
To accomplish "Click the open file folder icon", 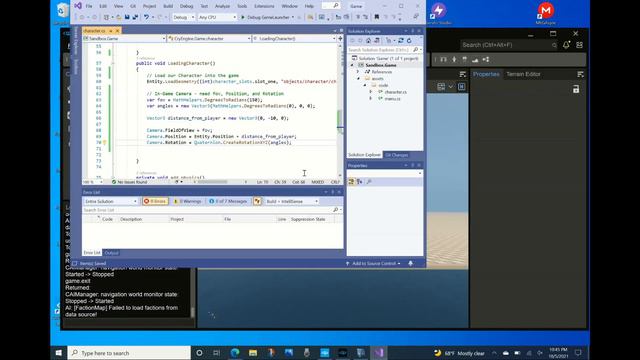I will (x=118, y=17).
